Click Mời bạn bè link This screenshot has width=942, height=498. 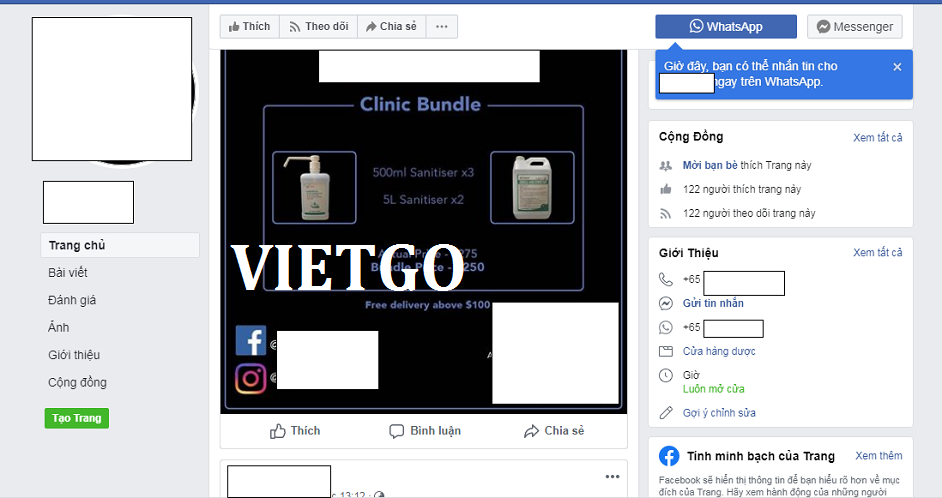click(x=710, y=165)
